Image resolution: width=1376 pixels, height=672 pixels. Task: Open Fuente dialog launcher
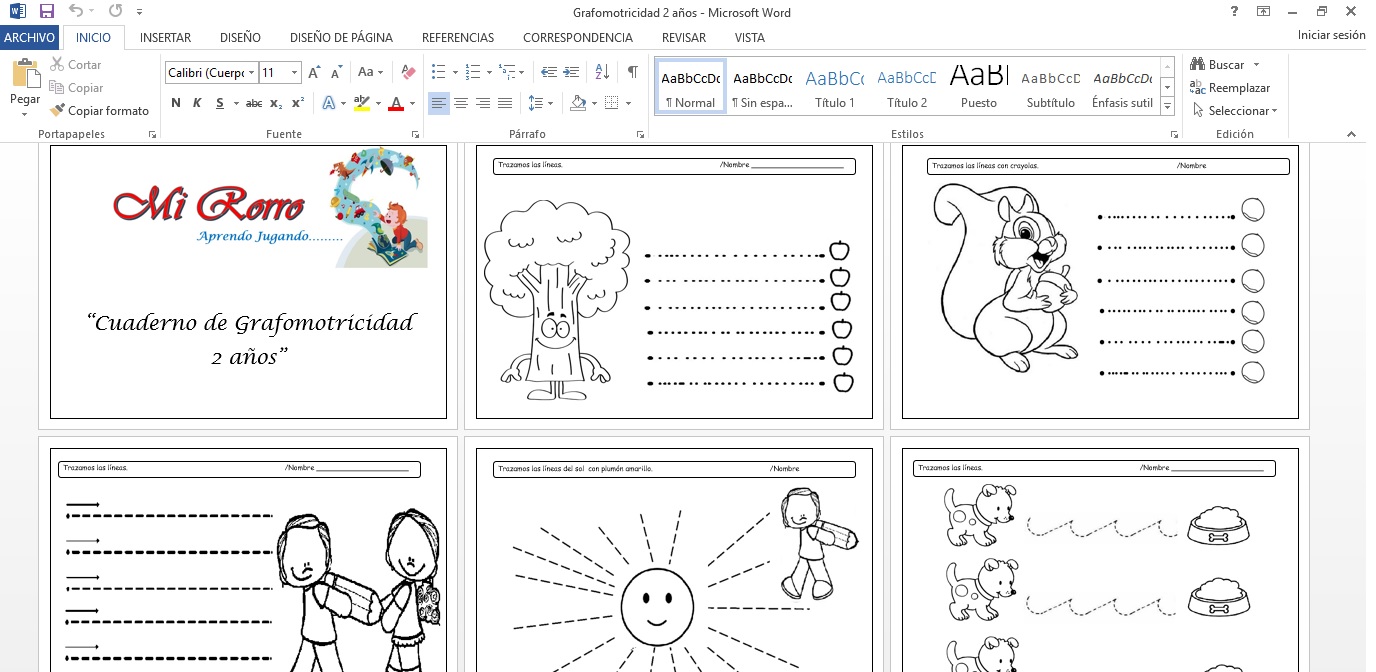[415, 134]
